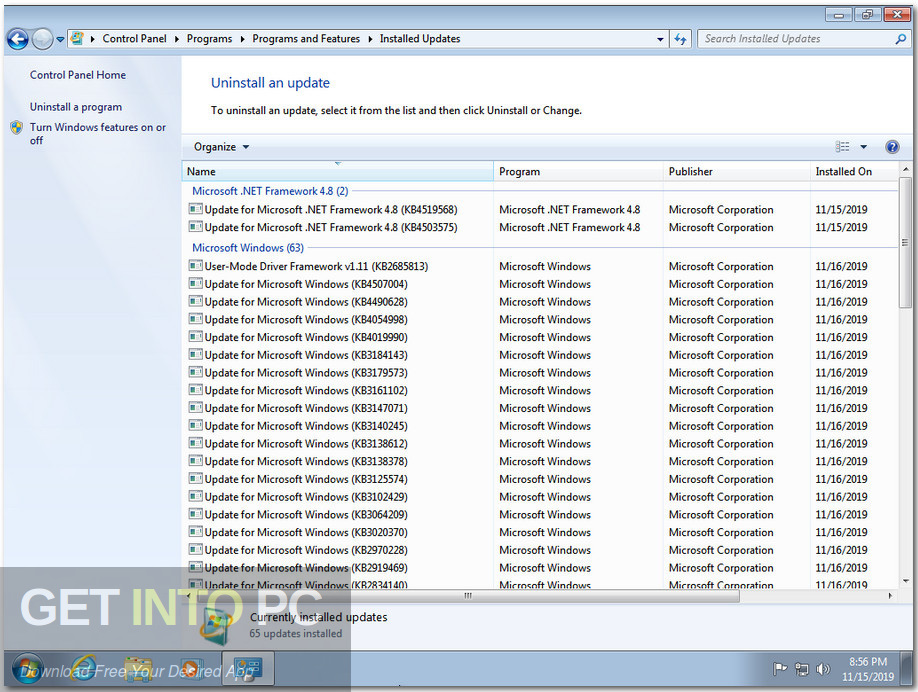Open Turn Windows features on or off

pyautogui.click(x=98, y=133)
